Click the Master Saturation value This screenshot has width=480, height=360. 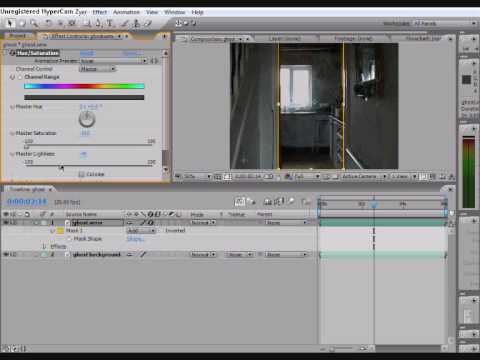(x=85, y=133)
